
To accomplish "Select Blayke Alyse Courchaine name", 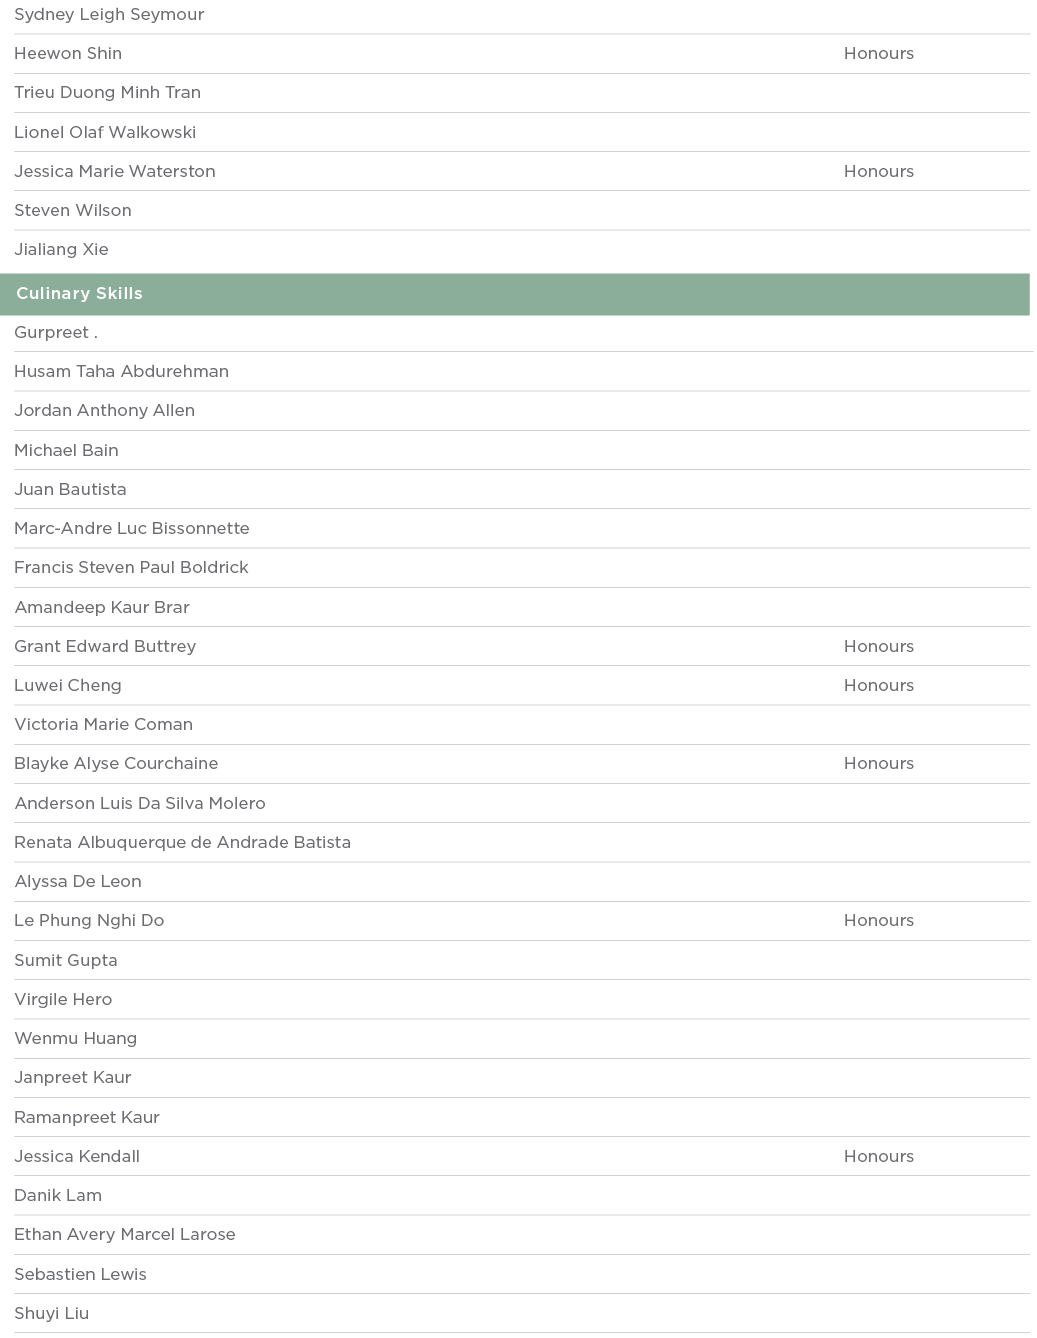I will click(116, 764).
